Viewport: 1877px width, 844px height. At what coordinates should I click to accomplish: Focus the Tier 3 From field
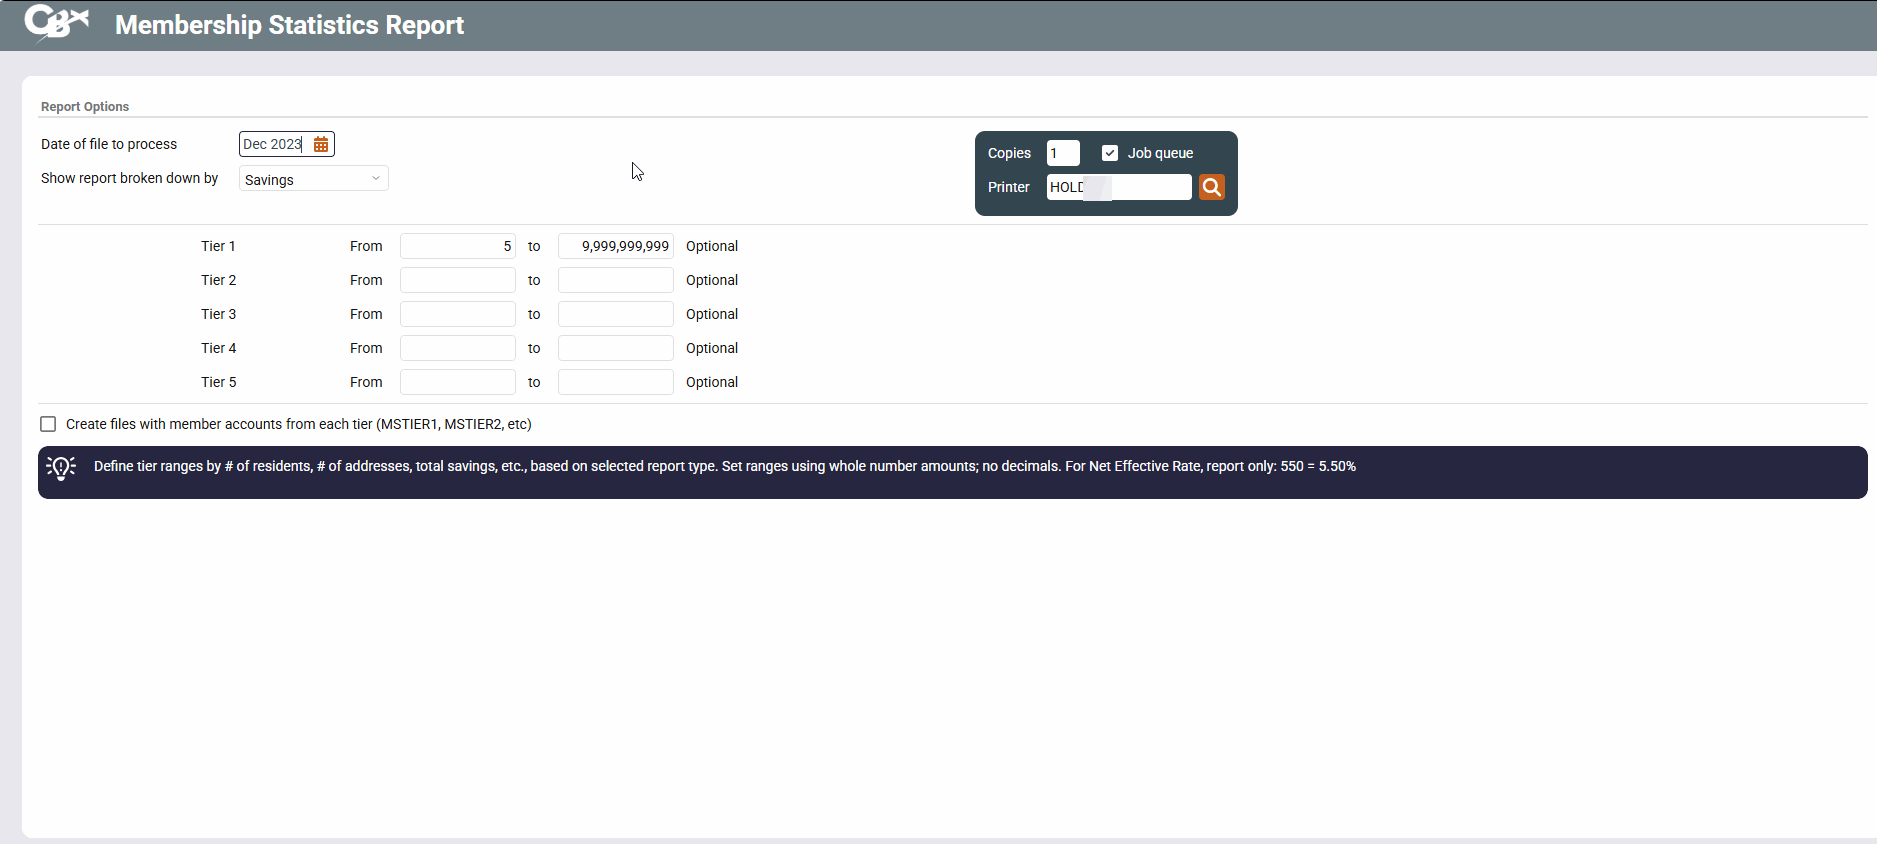tap(457, 314)
